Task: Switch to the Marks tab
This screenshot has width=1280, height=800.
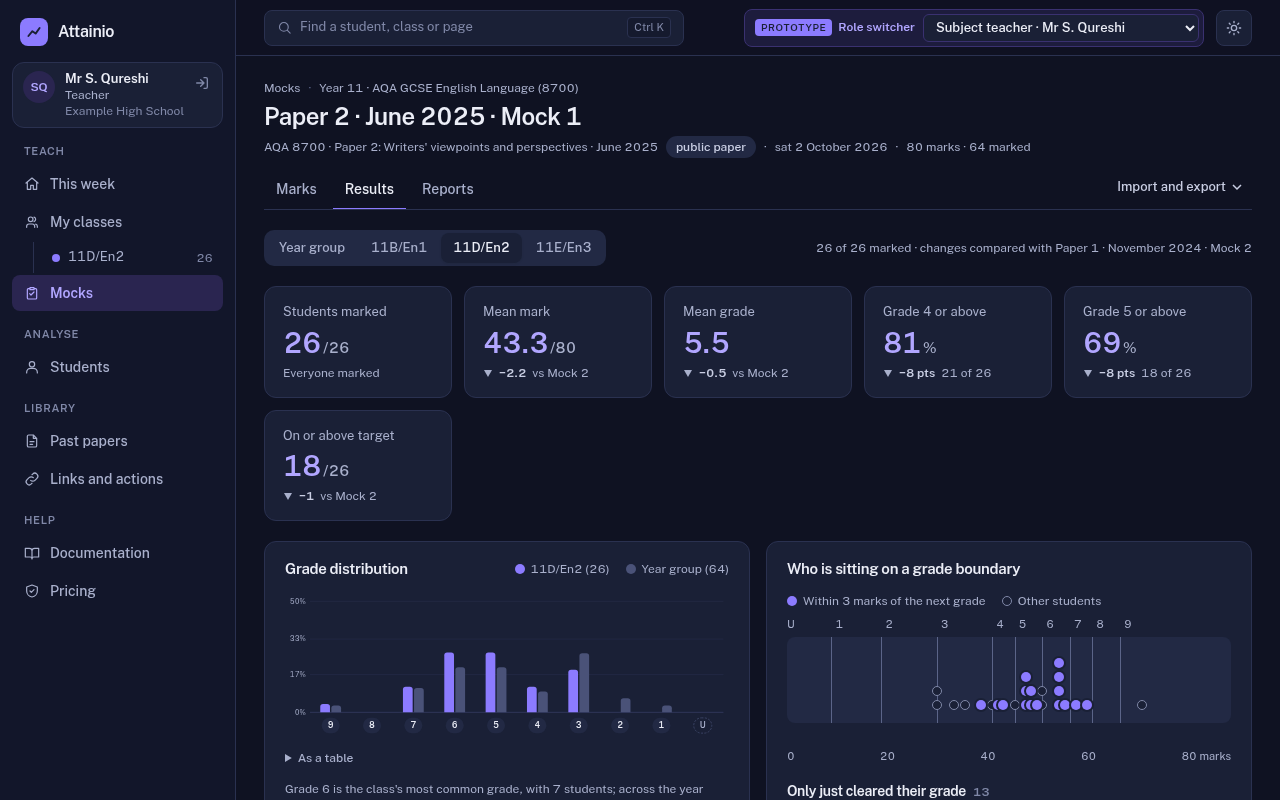Action: pyautogui.click(x=296, y=189)
